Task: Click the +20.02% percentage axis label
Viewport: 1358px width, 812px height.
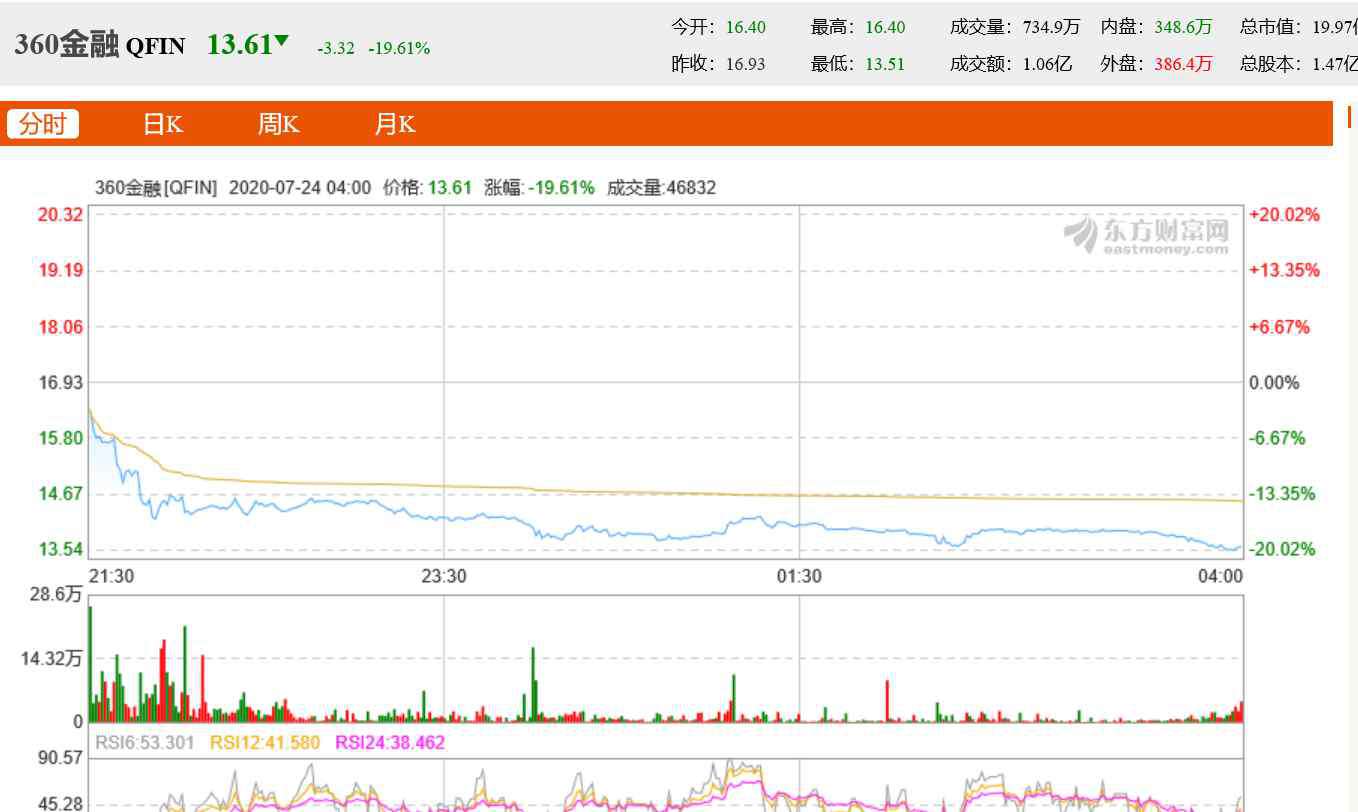Action: [x=1284, y=215]
